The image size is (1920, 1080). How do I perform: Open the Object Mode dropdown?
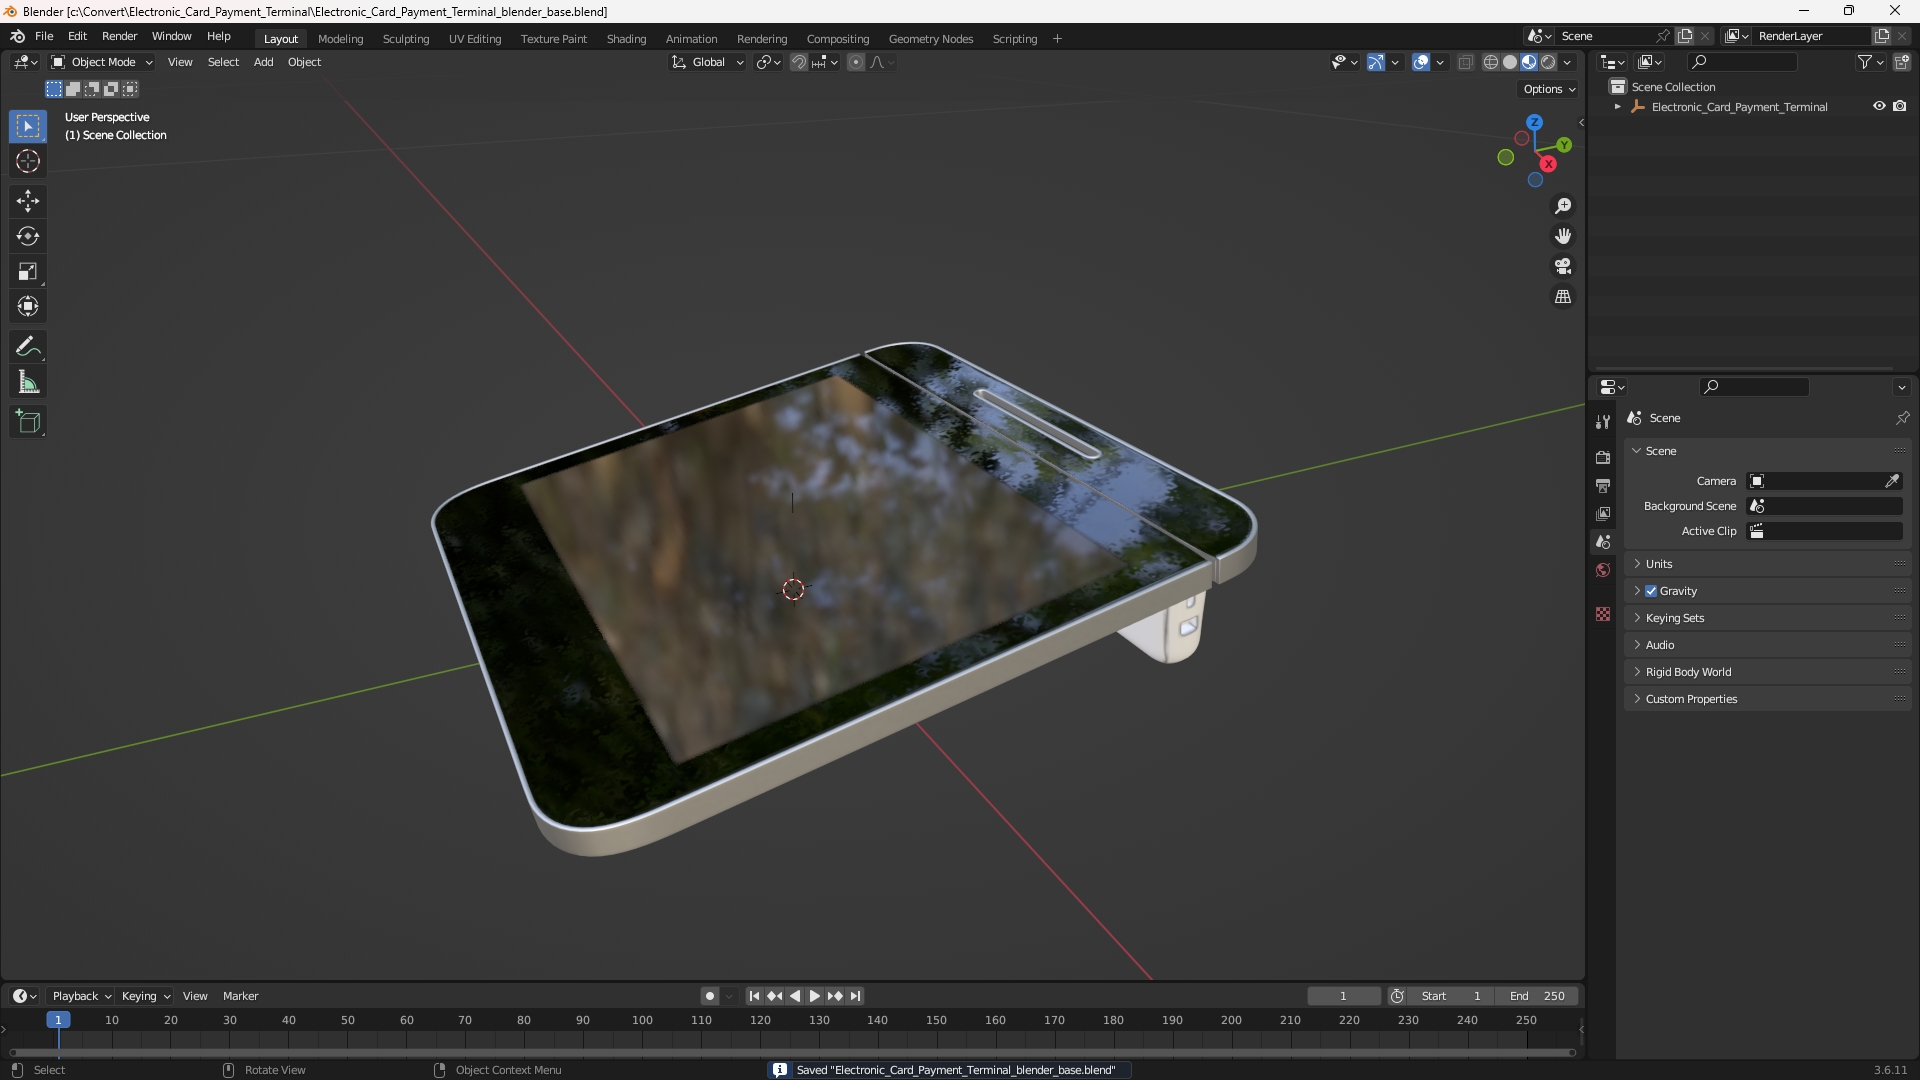click(102, 62)
